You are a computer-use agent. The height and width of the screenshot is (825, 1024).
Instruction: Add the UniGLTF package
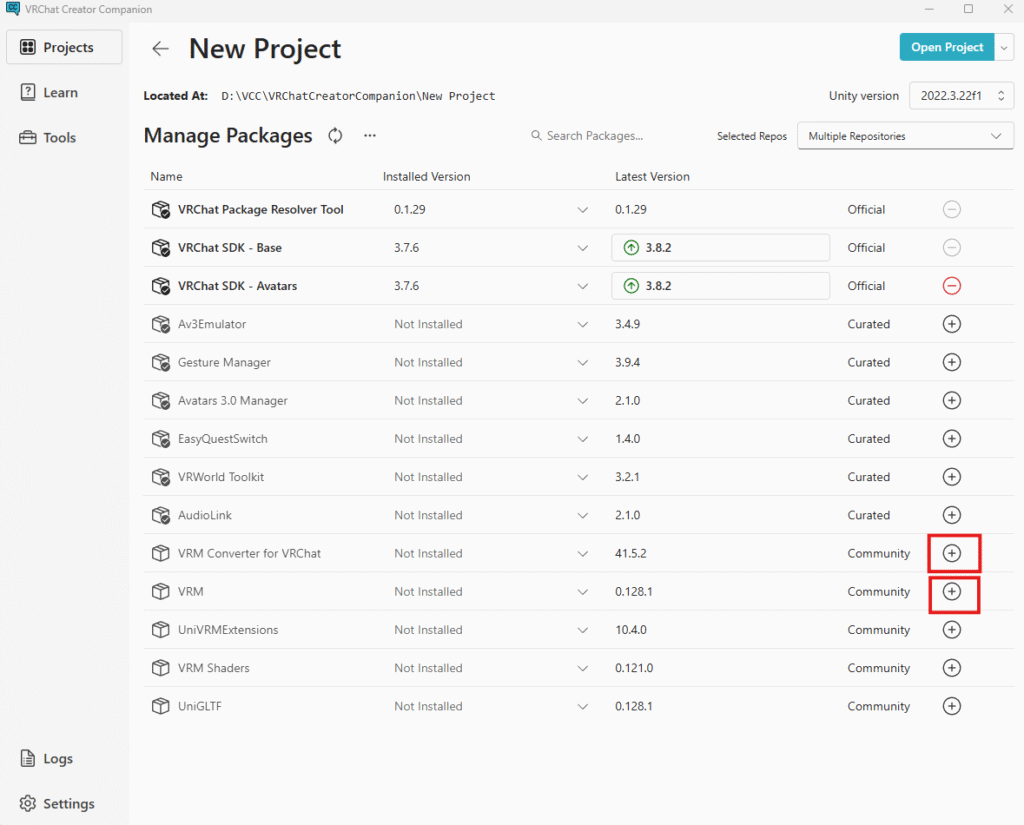(952, 706)
